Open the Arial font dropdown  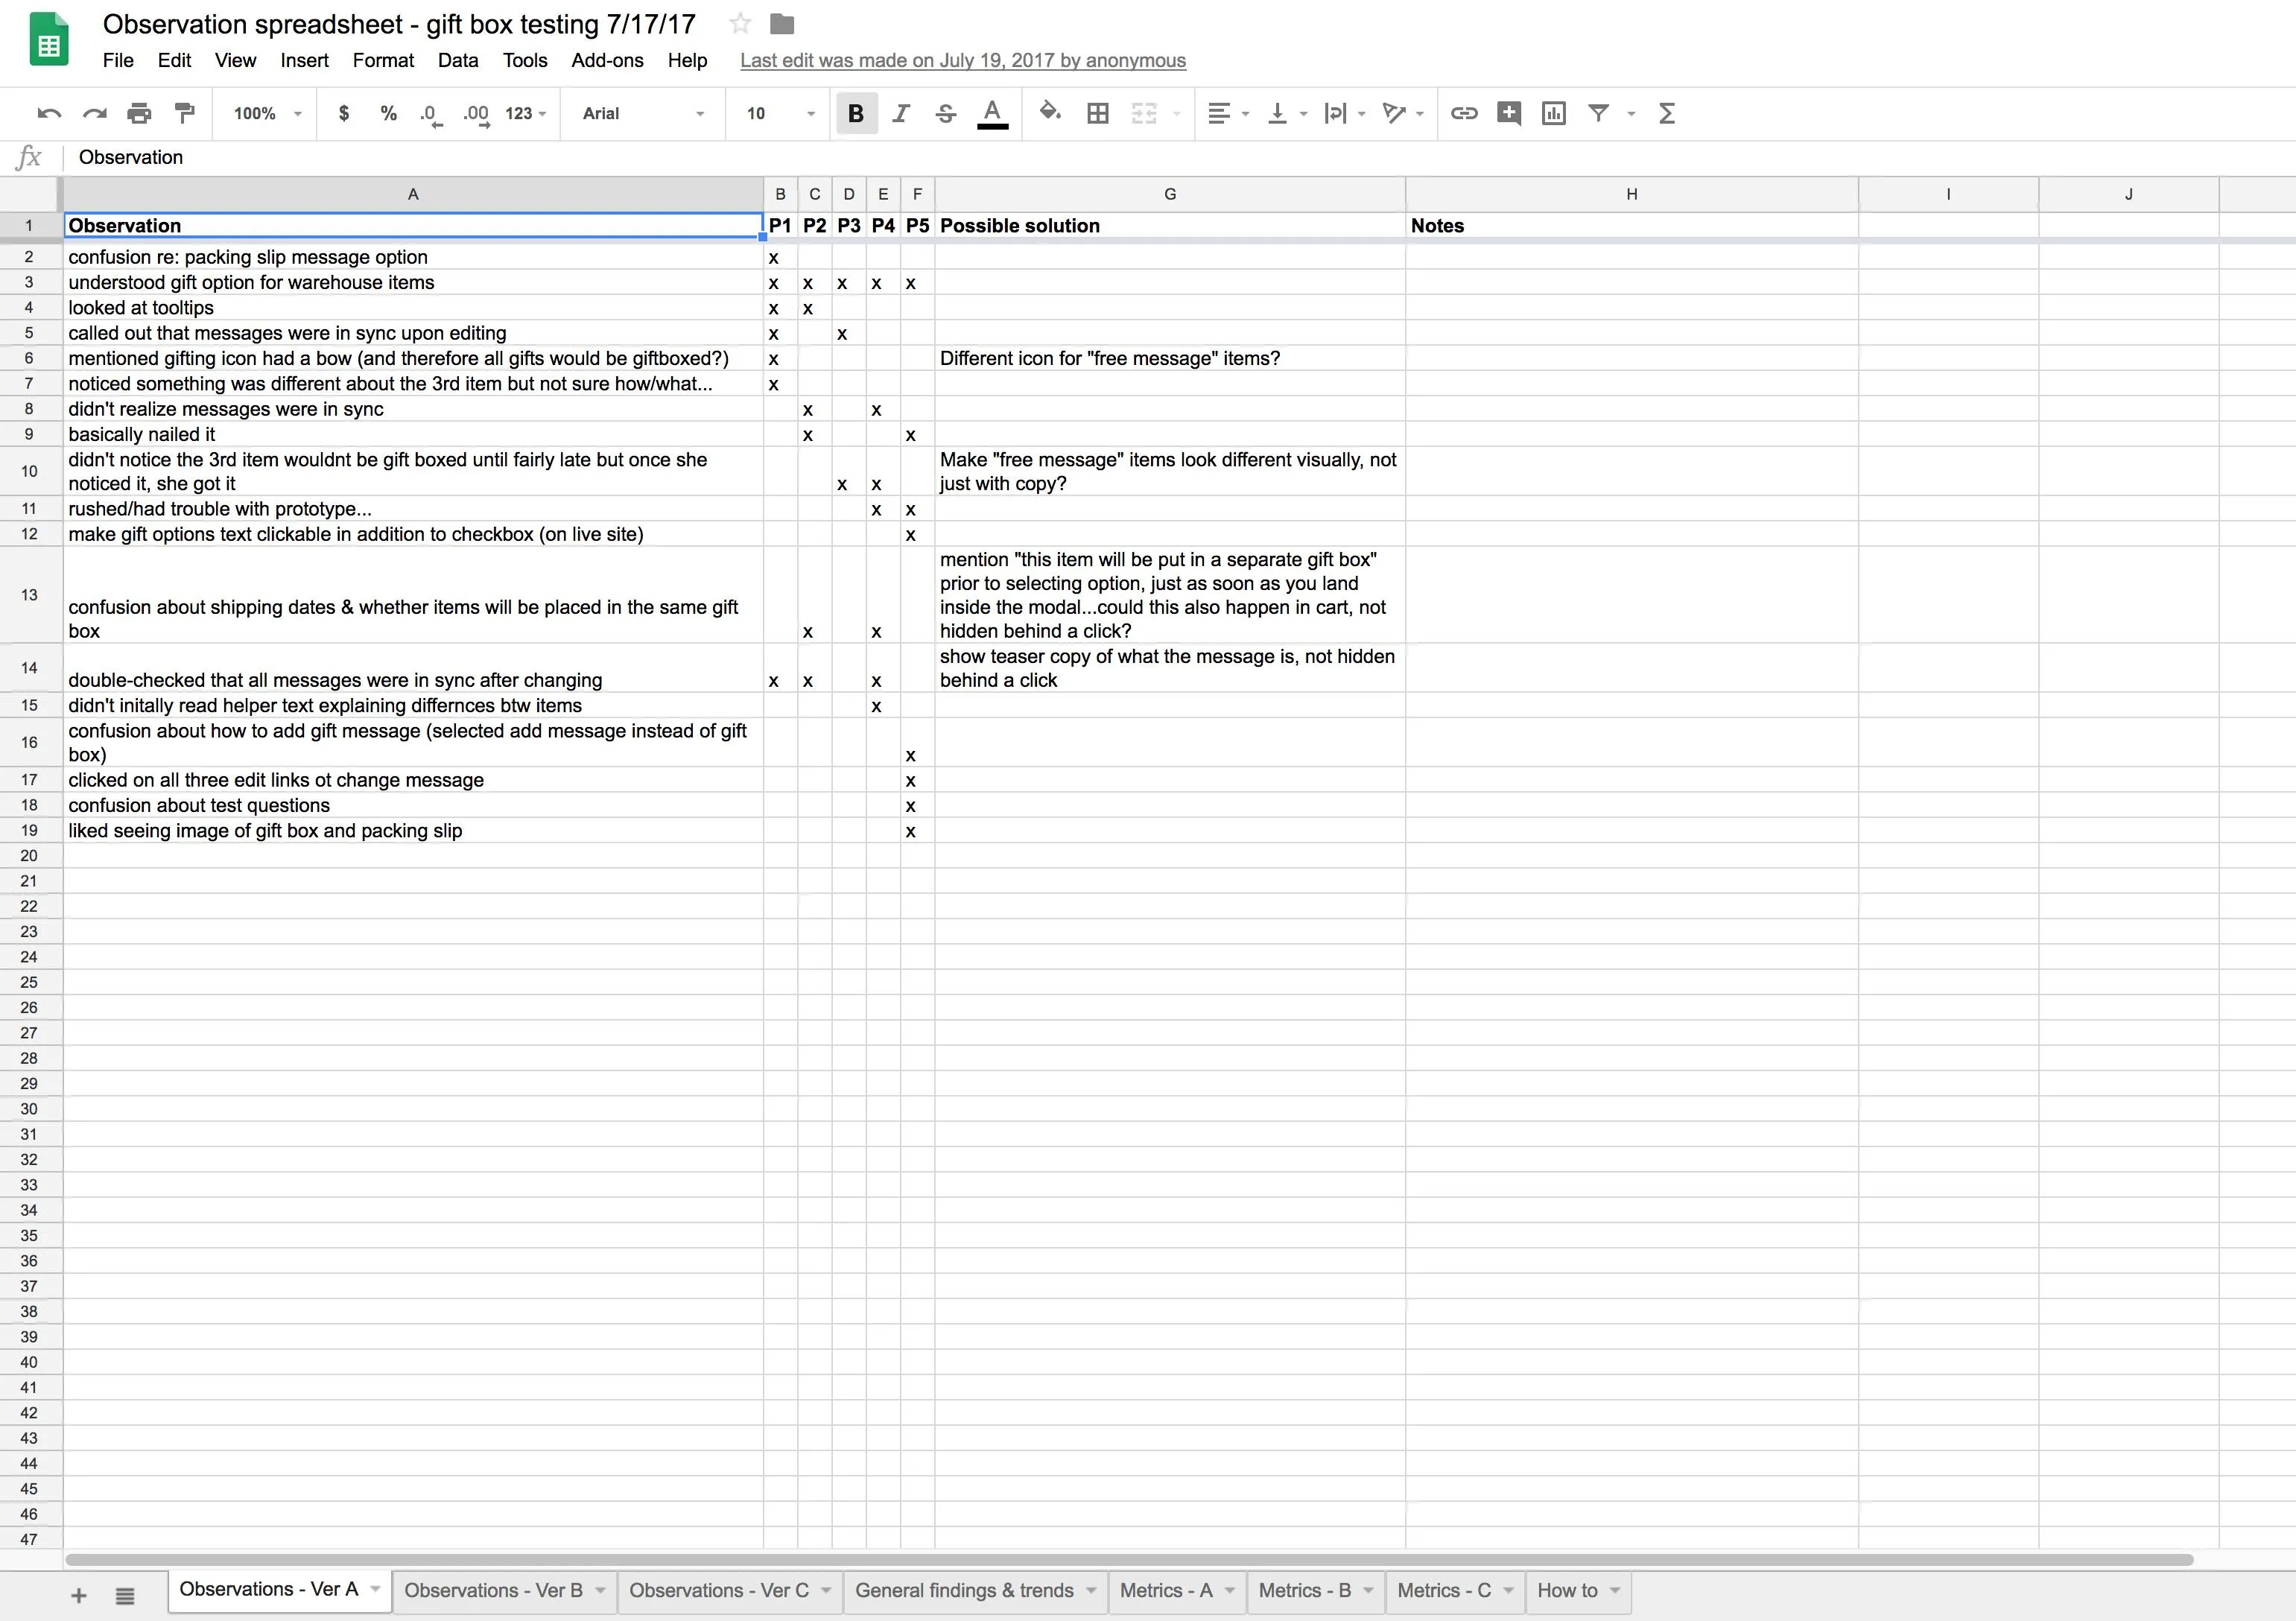643,114
